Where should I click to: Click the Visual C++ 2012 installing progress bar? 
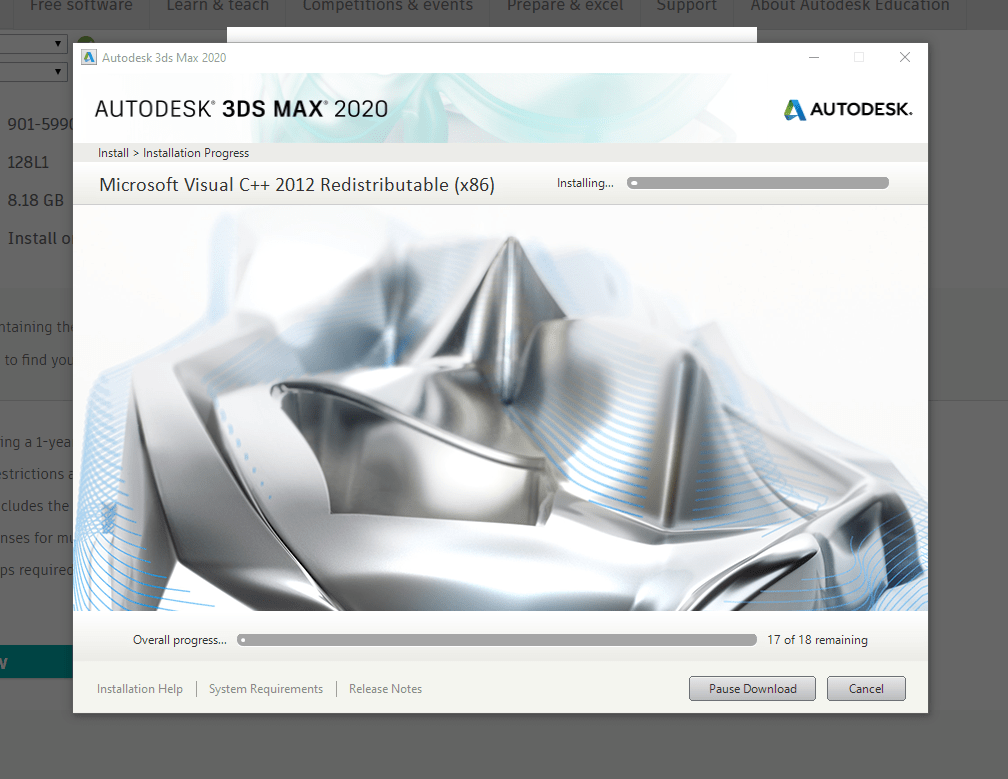[x=758, y=183]
